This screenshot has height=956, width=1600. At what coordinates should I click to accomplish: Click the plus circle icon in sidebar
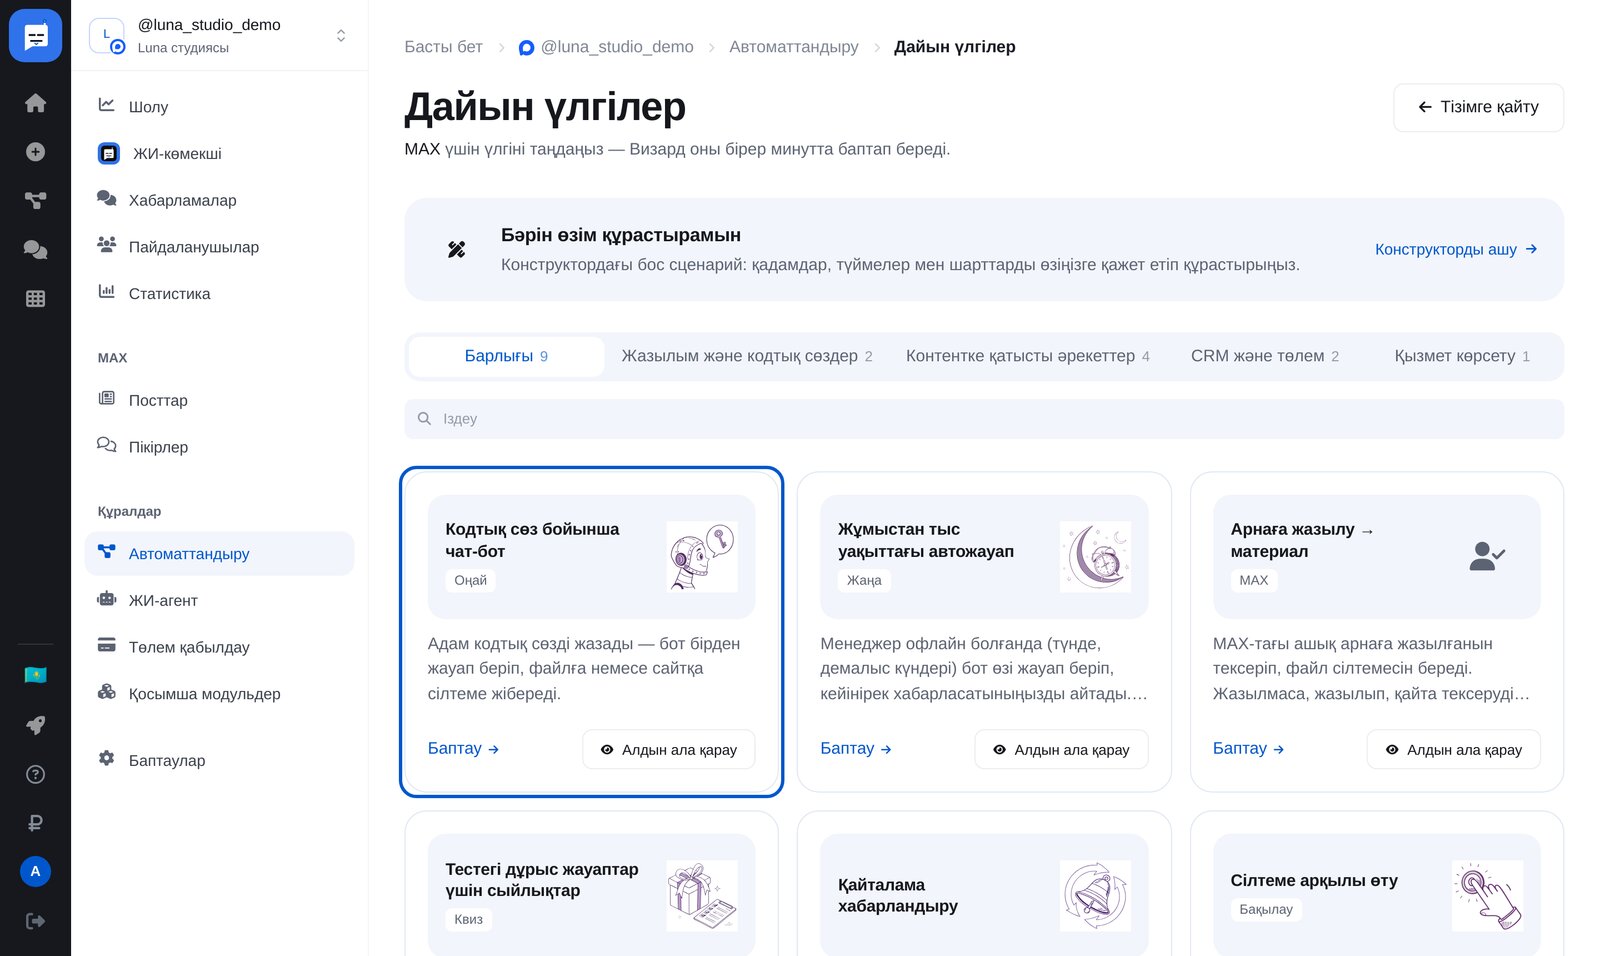click(35, 152)
